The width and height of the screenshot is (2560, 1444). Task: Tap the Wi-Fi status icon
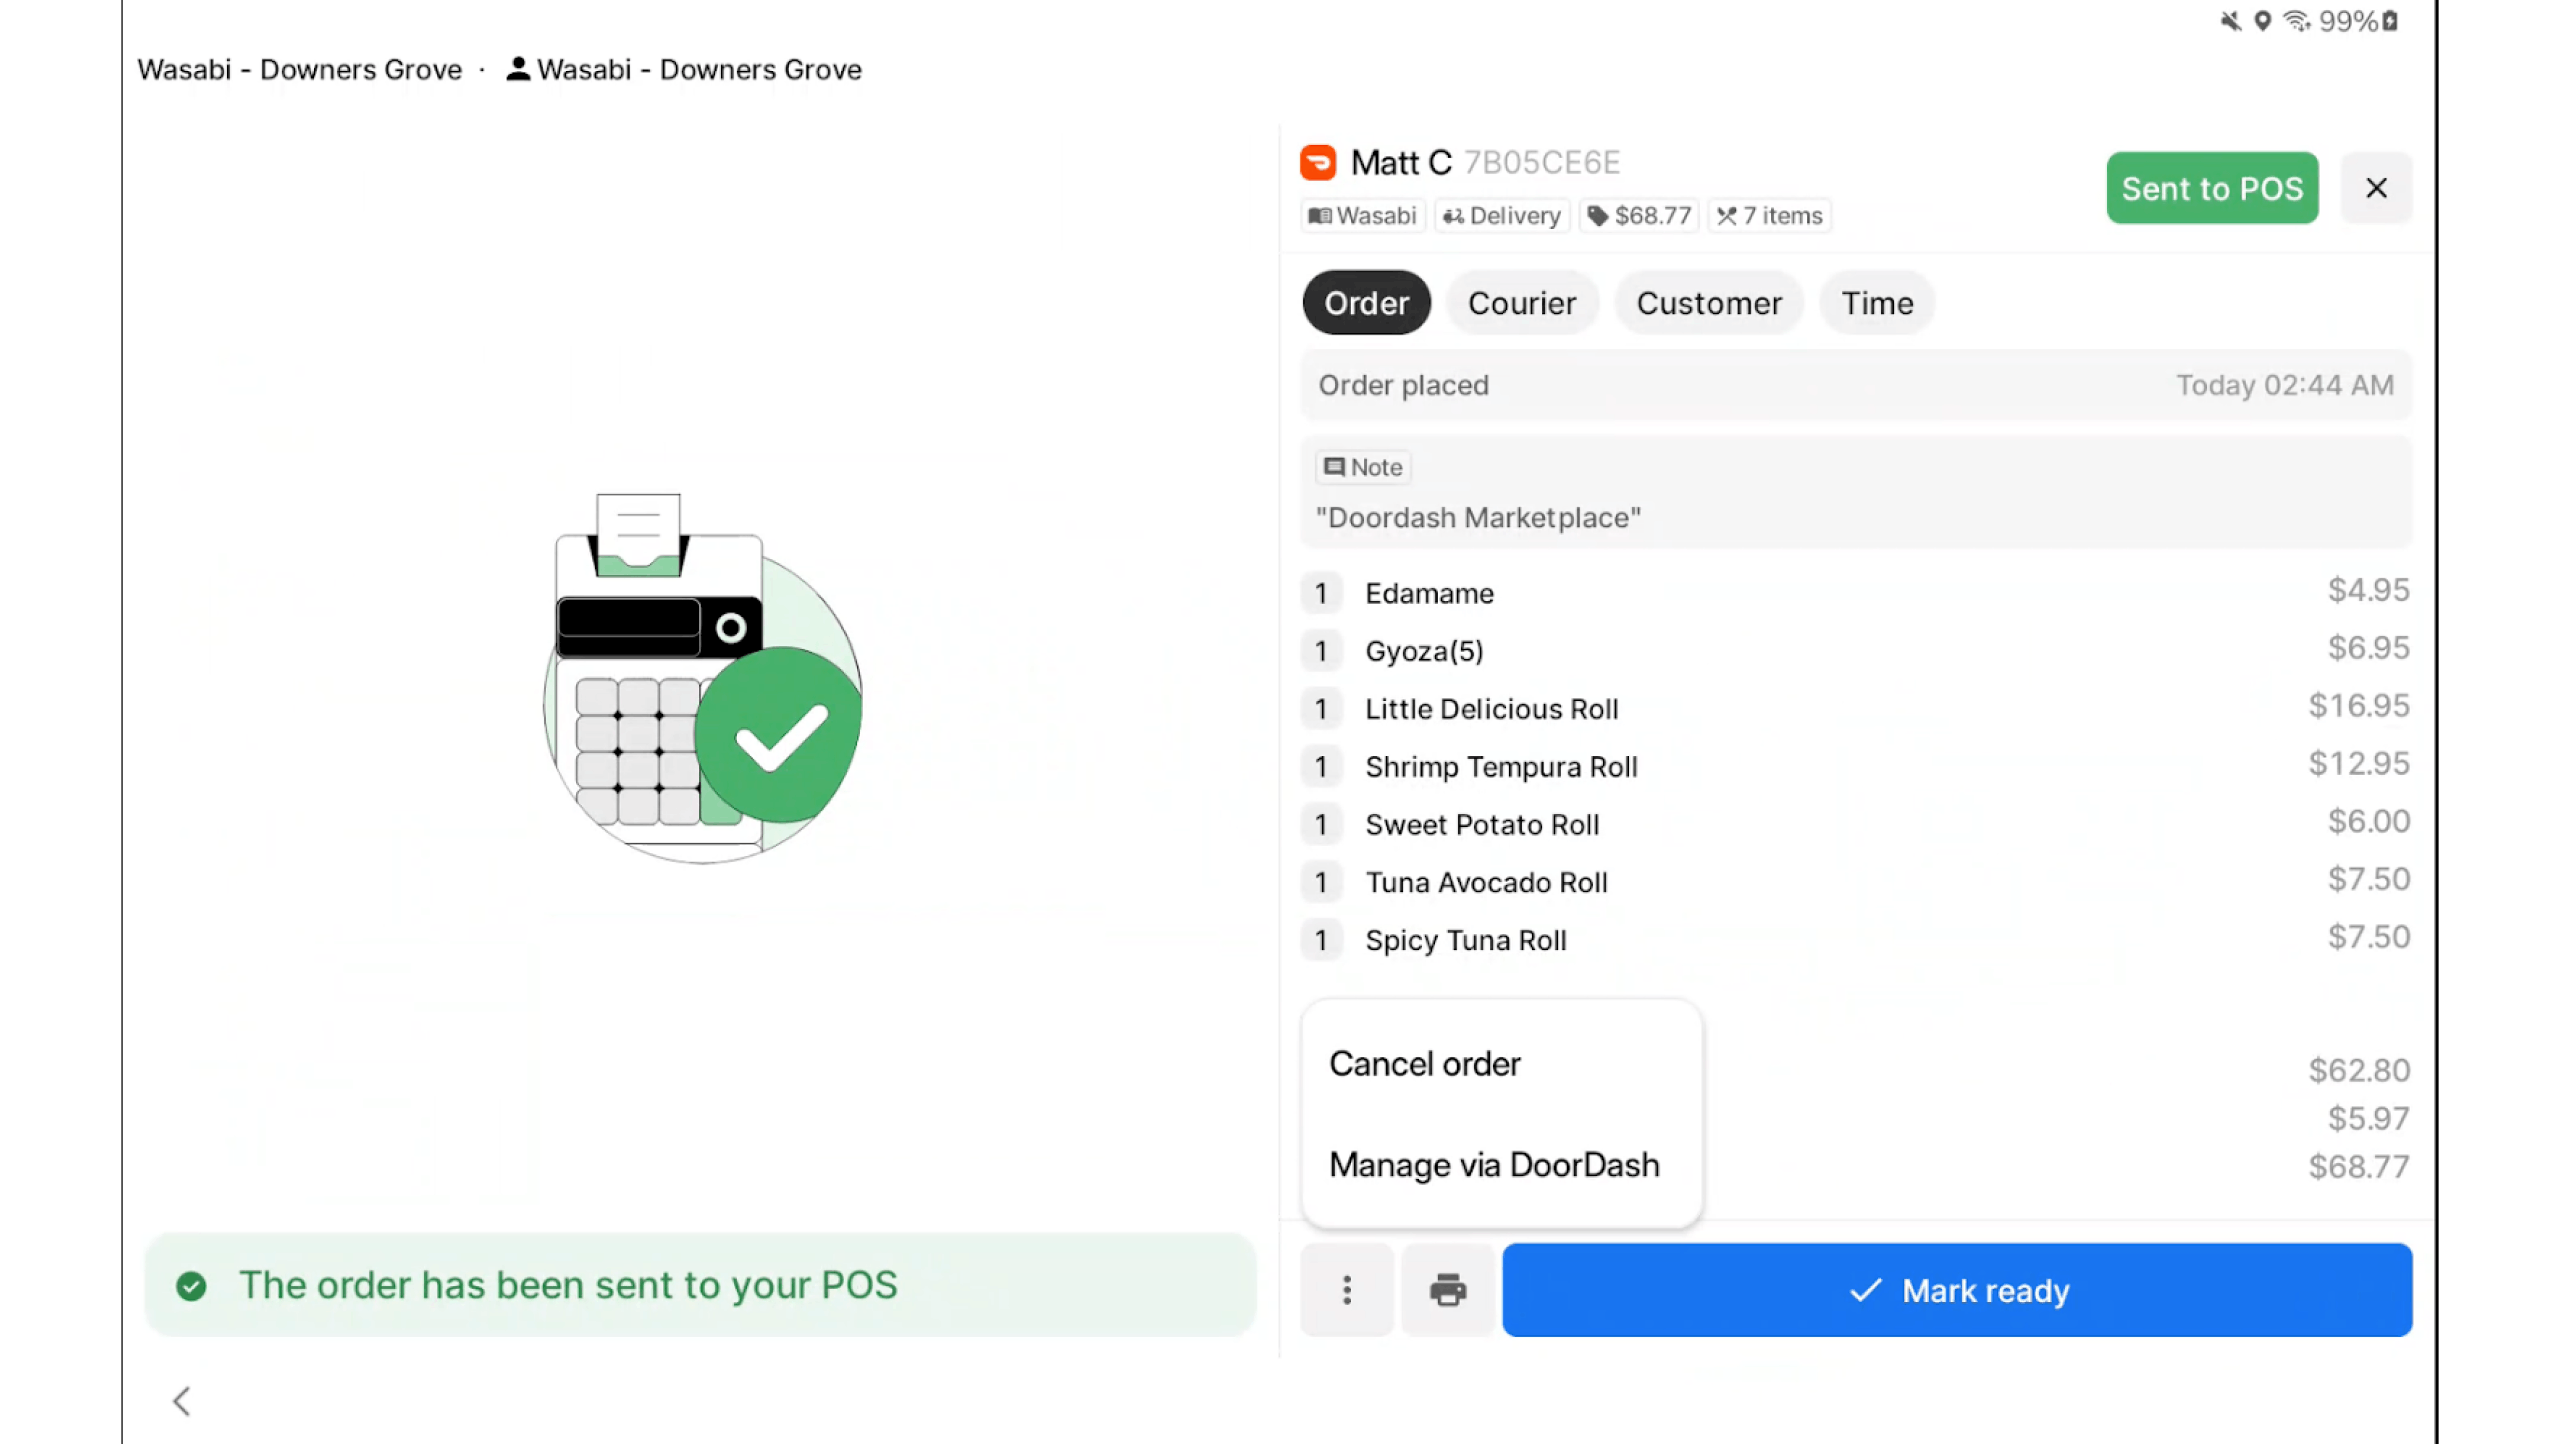2296,21
